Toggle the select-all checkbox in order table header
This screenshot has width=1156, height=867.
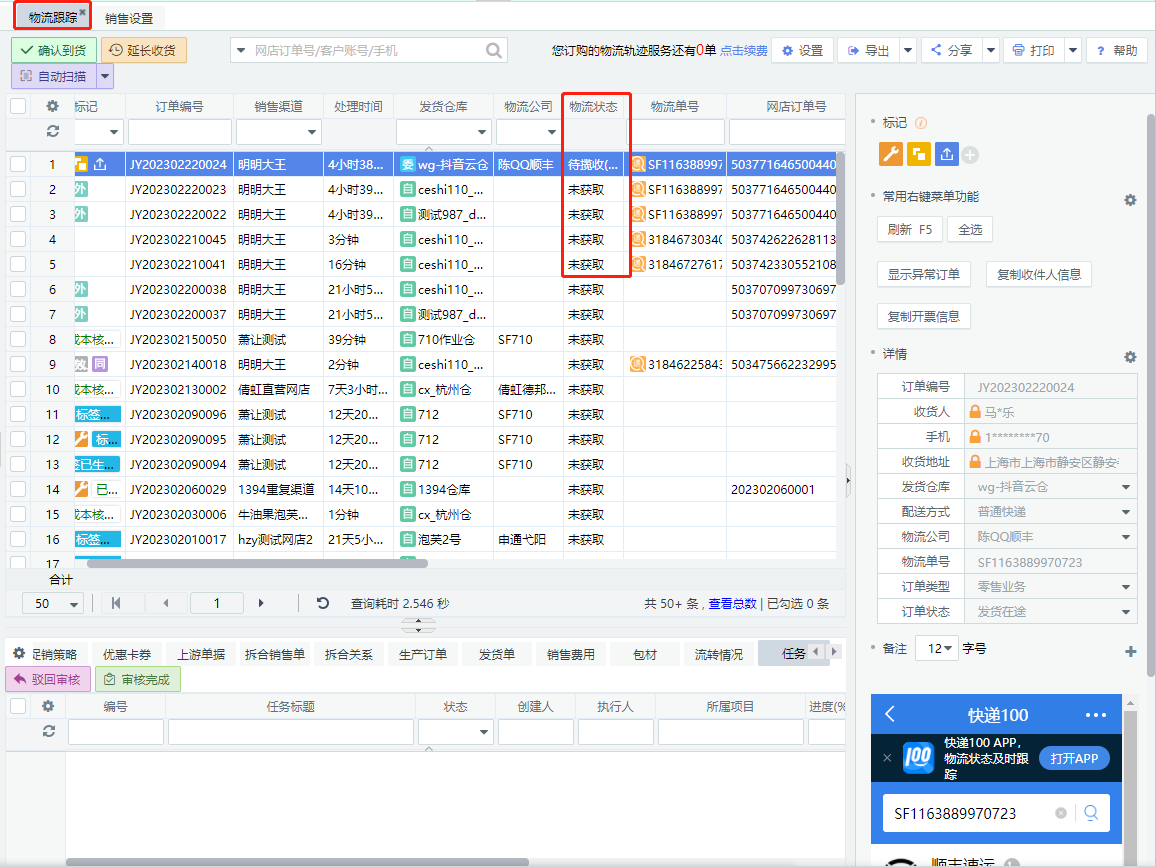click(18, 106)
